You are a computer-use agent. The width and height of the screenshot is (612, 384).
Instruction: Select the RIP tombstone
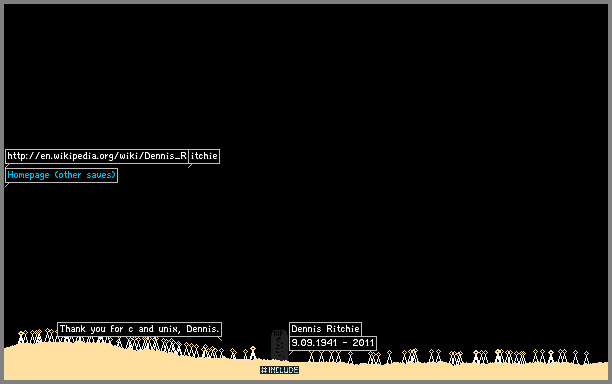(x=279, y=345)
